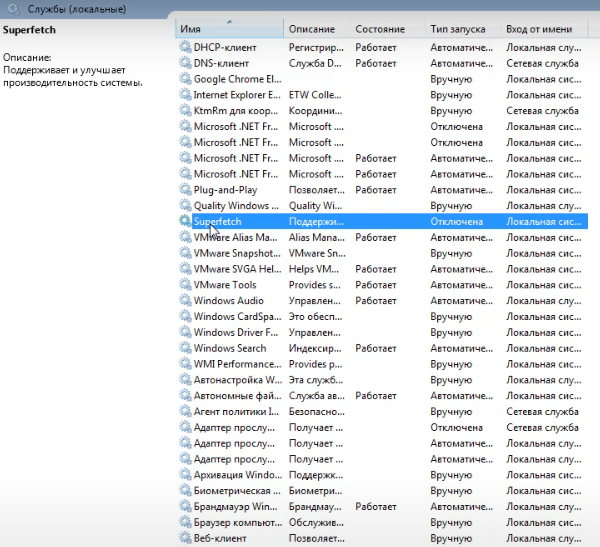Screen dimensions: 600x547
Task: Click the gear icon of VMware Snapshot...
Action: [185, 253]
